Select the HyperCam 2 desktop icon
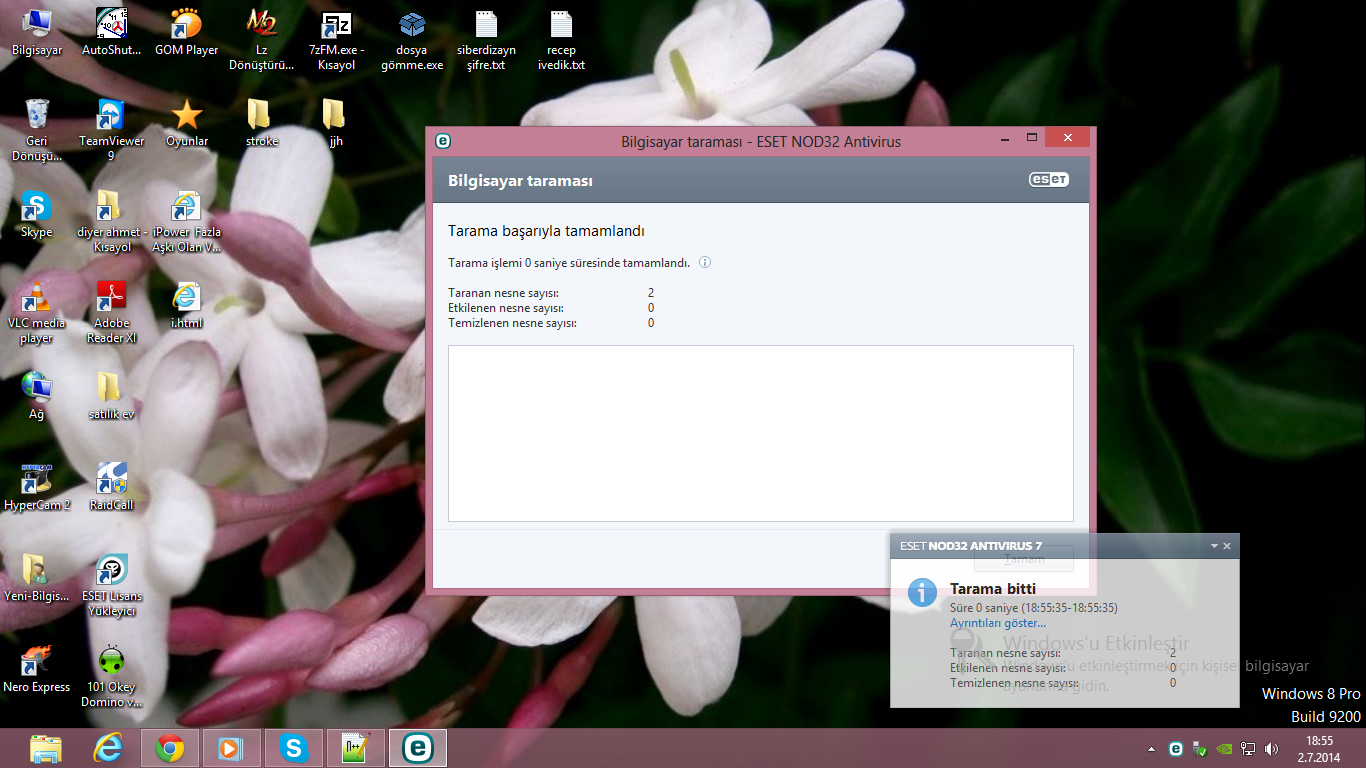The height and width of the screenshot is (768, 1366). [37, 487]
